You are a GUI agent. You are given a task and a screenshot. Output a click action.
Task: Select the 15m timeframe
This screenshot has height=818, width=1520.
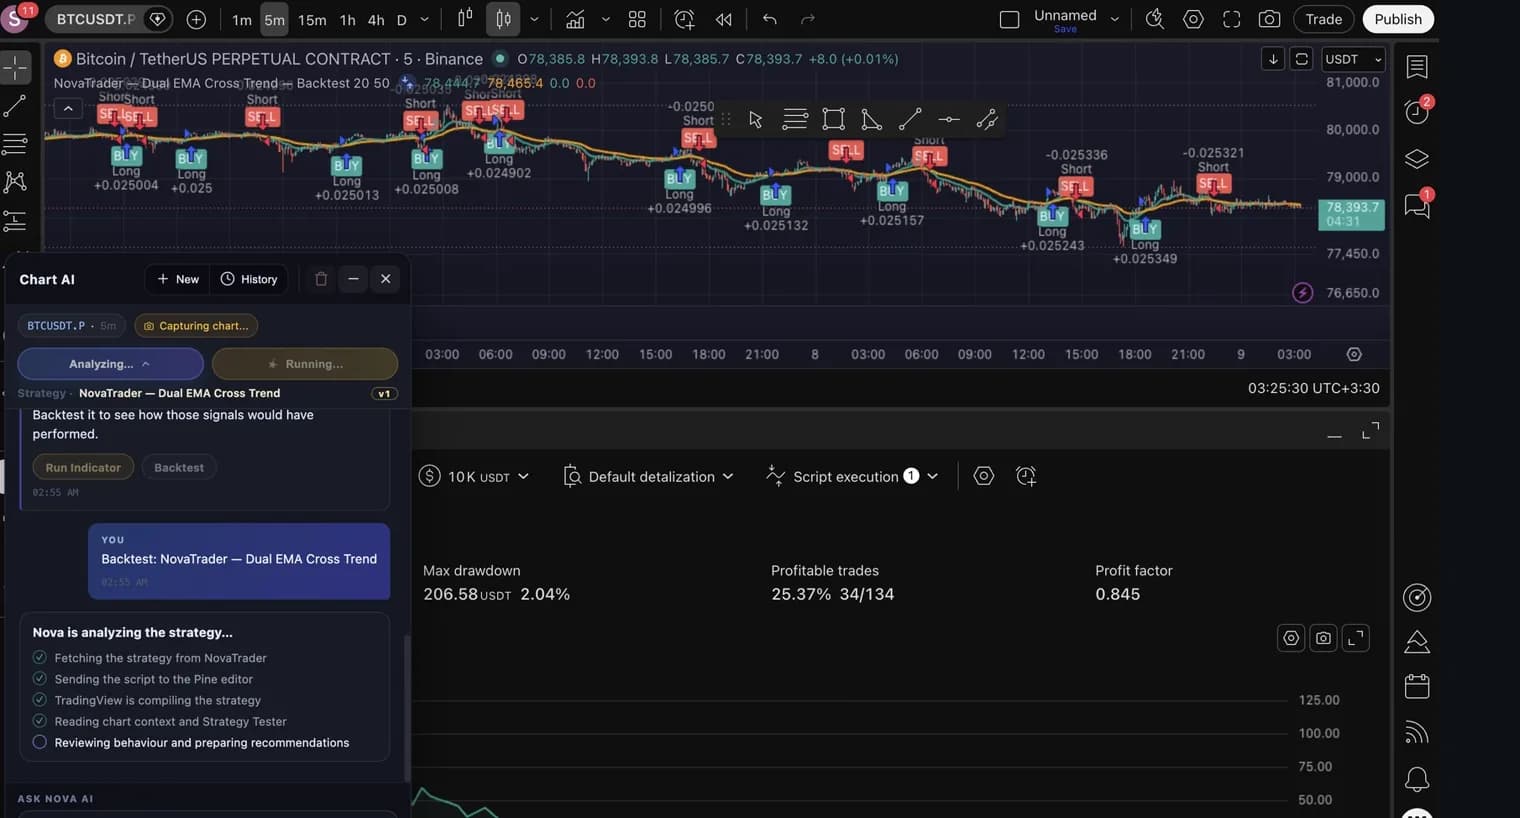[312, 19]
